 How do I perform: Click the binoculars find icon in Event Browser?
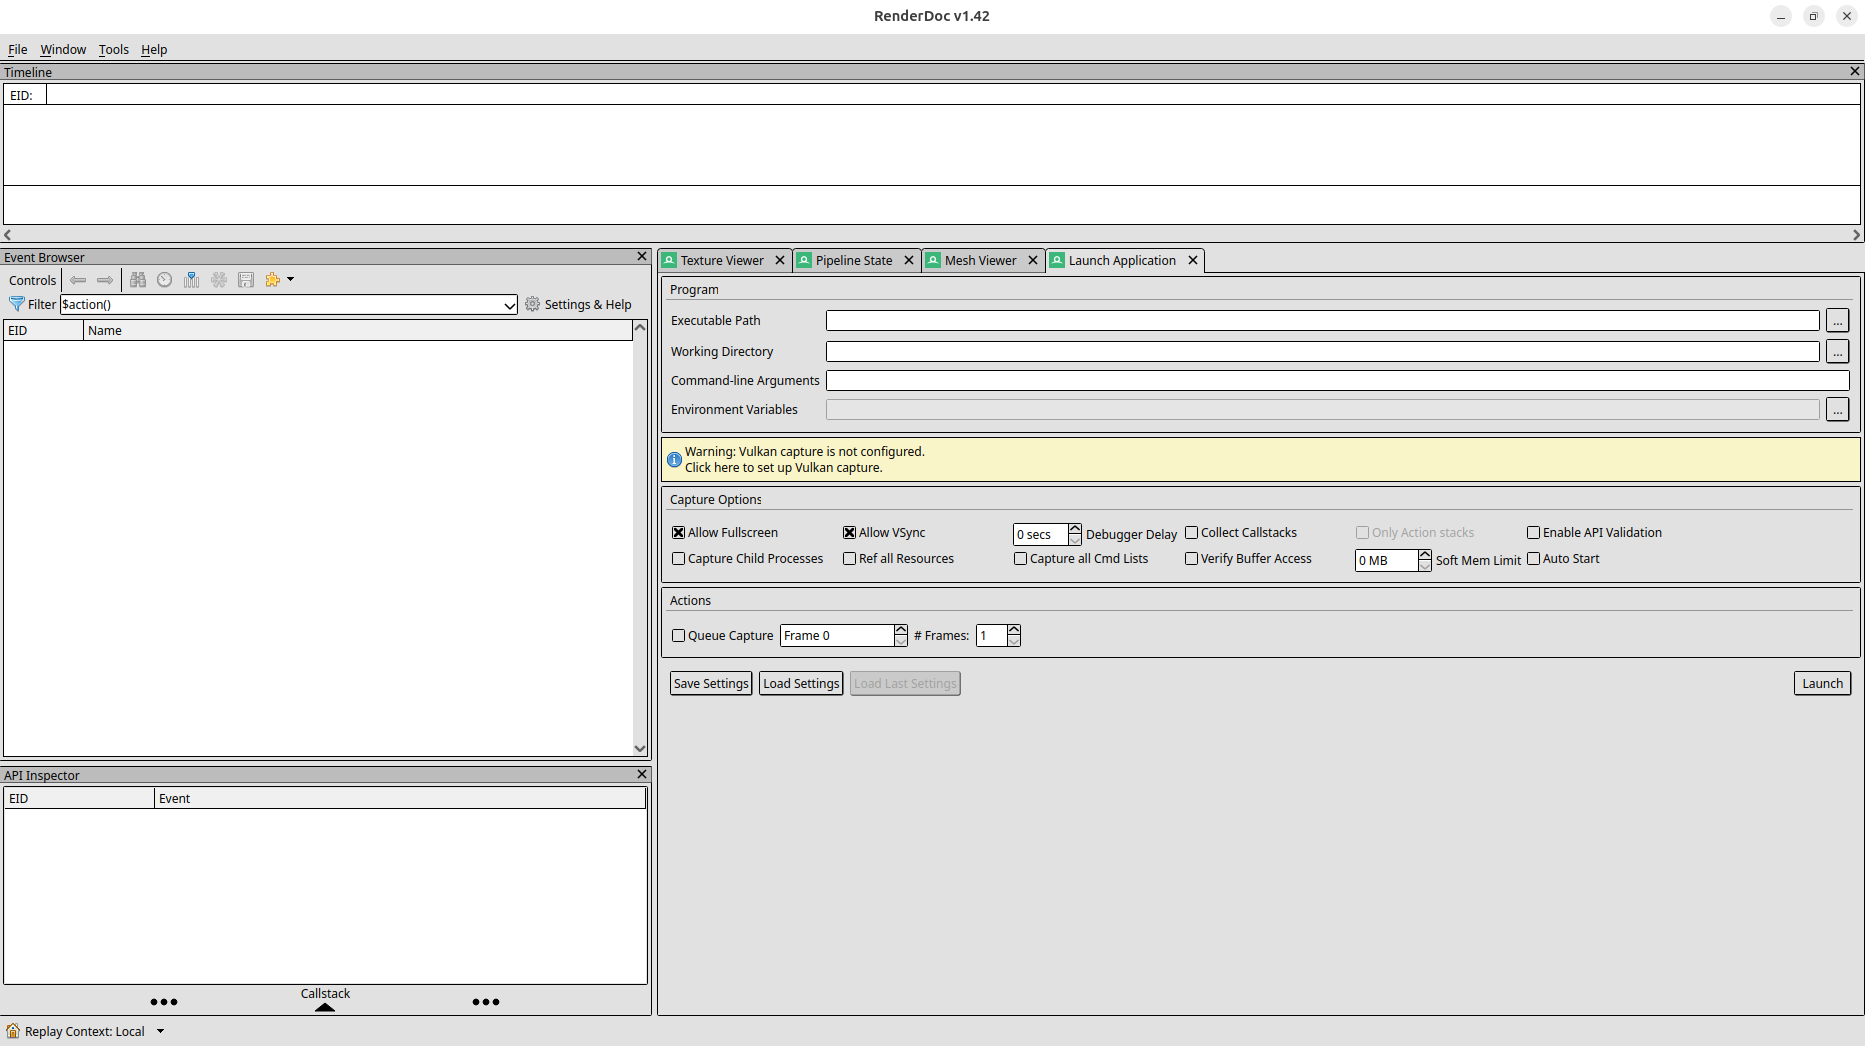click(x=138, y=280)
